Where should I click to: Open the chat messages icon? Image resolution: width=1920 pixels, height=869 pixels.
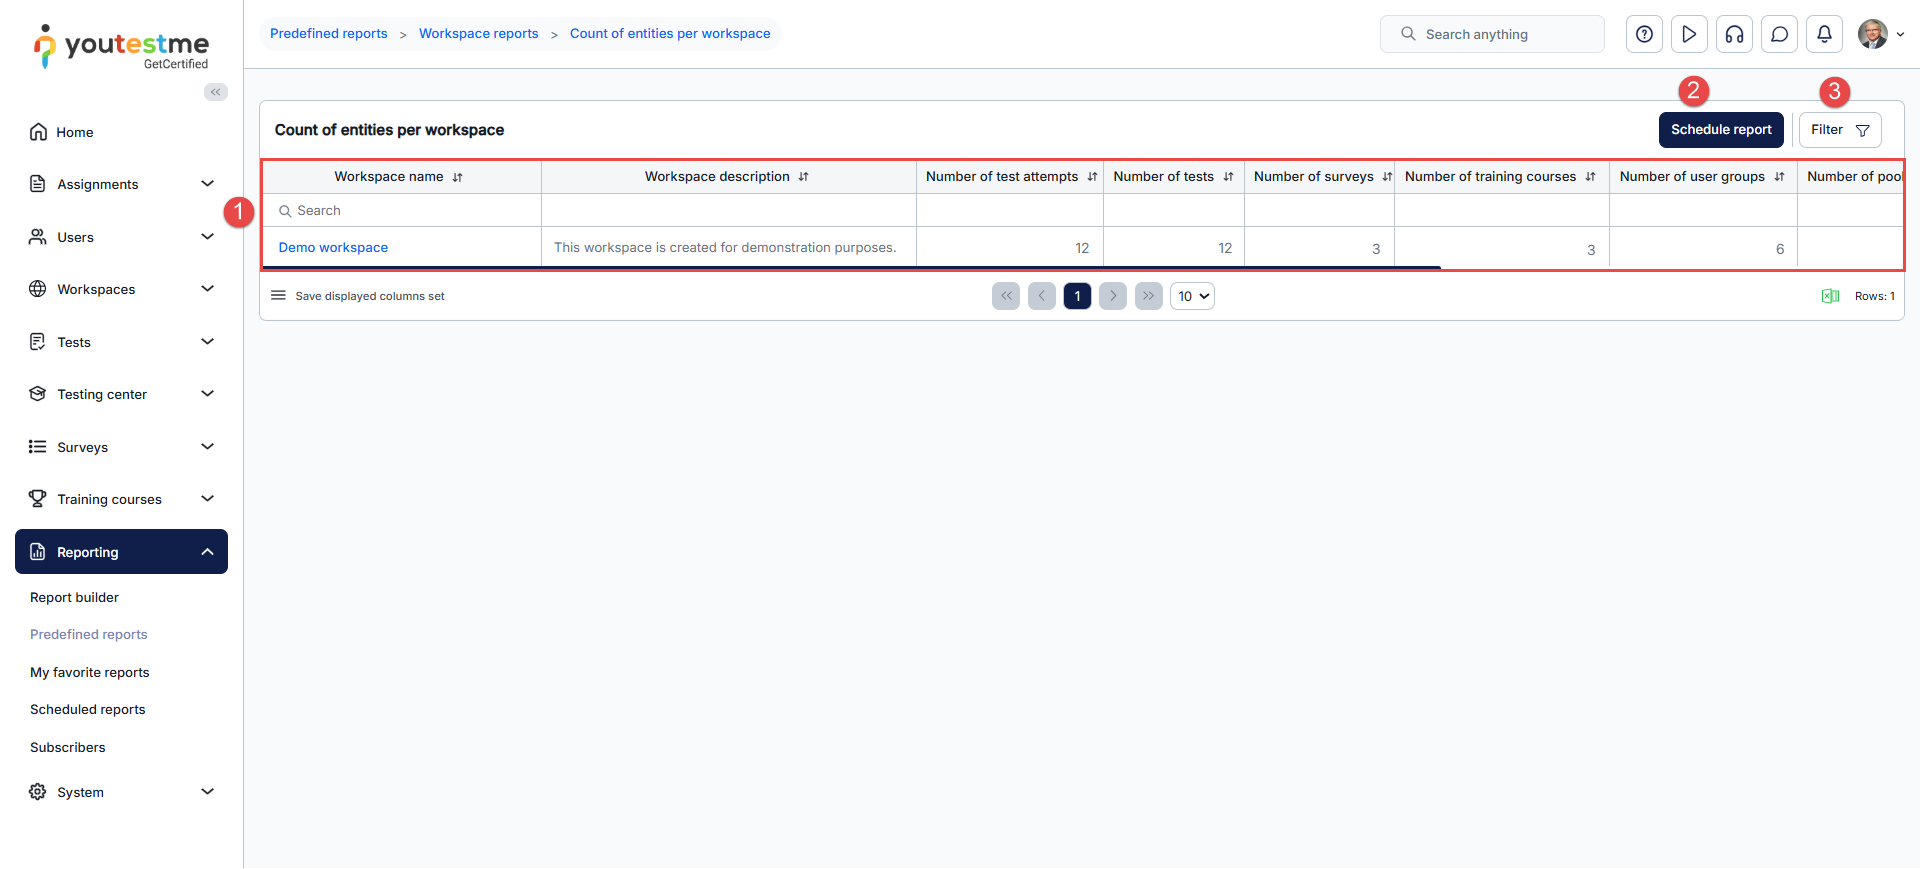pyautogui.click(x=1779, y=34)
